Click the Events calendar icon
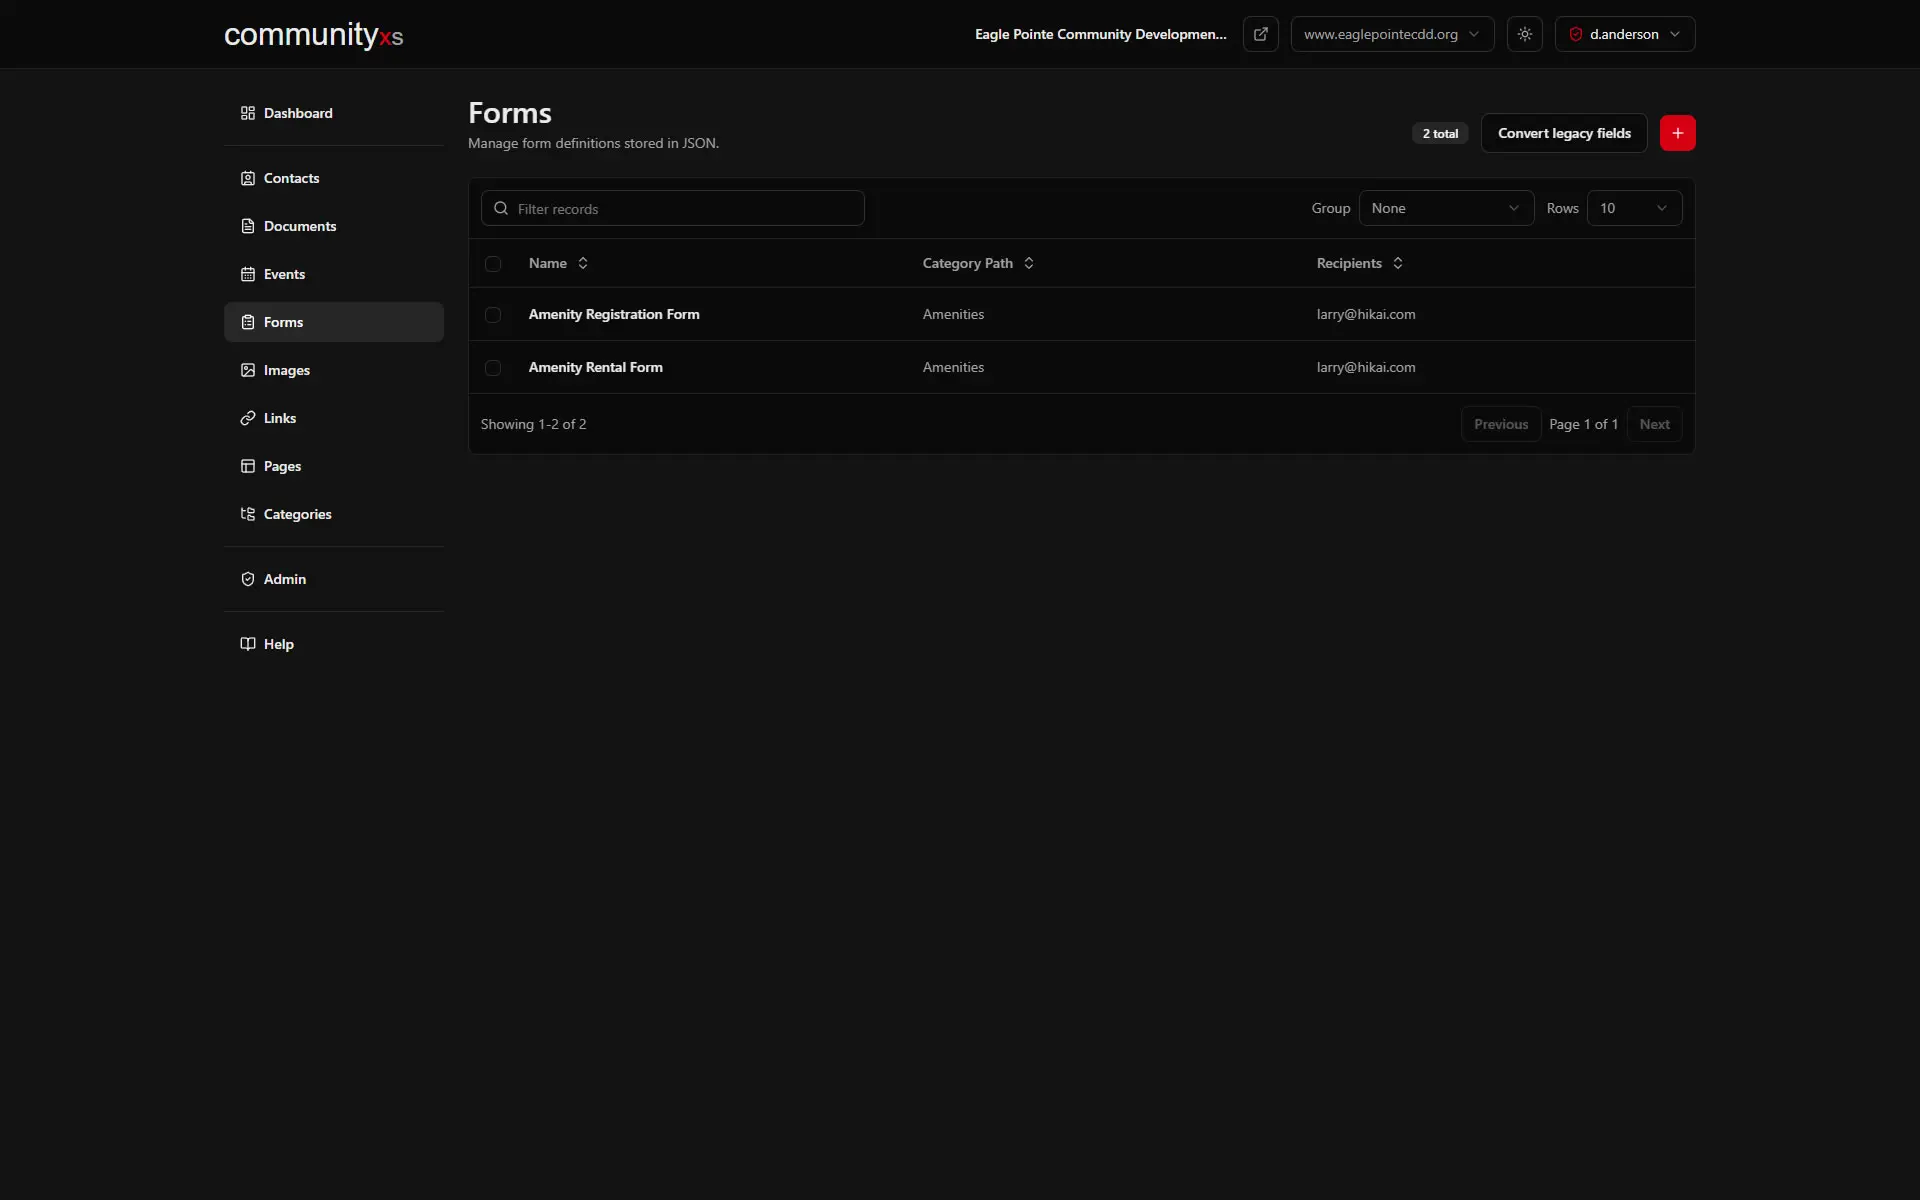Viewport: 1920px width, 1200px height. [248, 274]
